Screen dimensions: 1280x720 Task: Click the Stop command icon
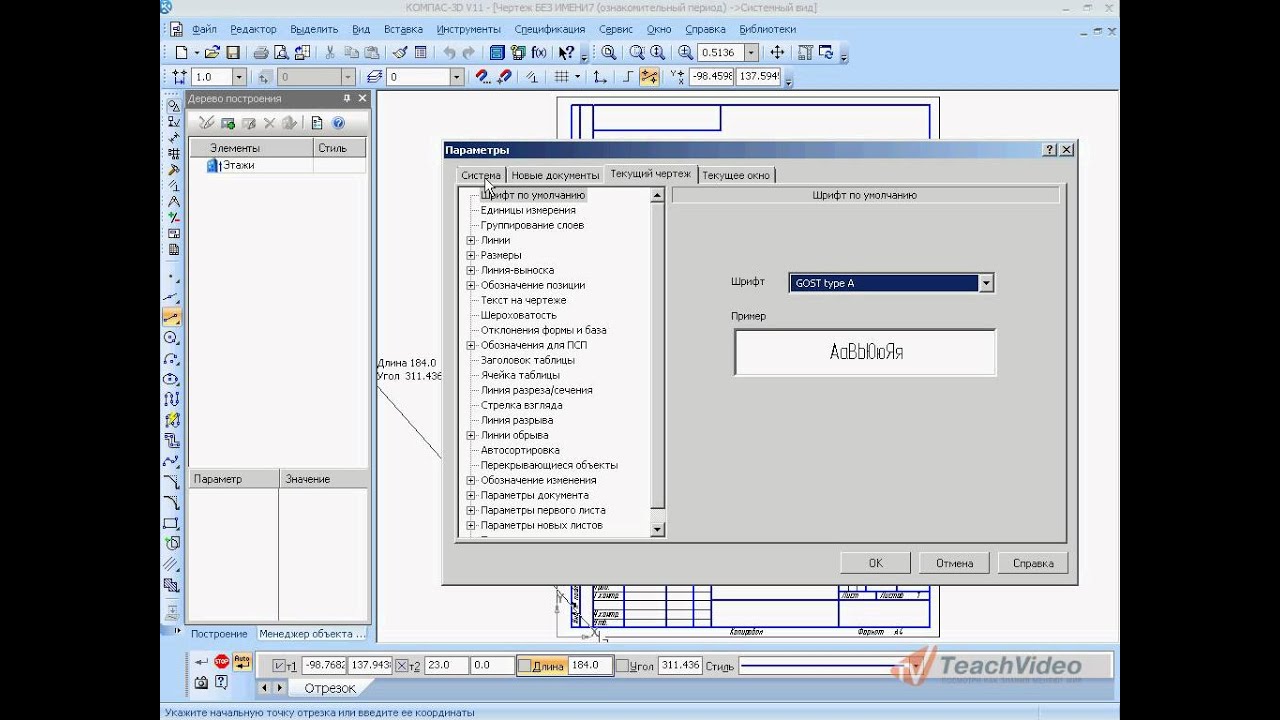point(222,662)
